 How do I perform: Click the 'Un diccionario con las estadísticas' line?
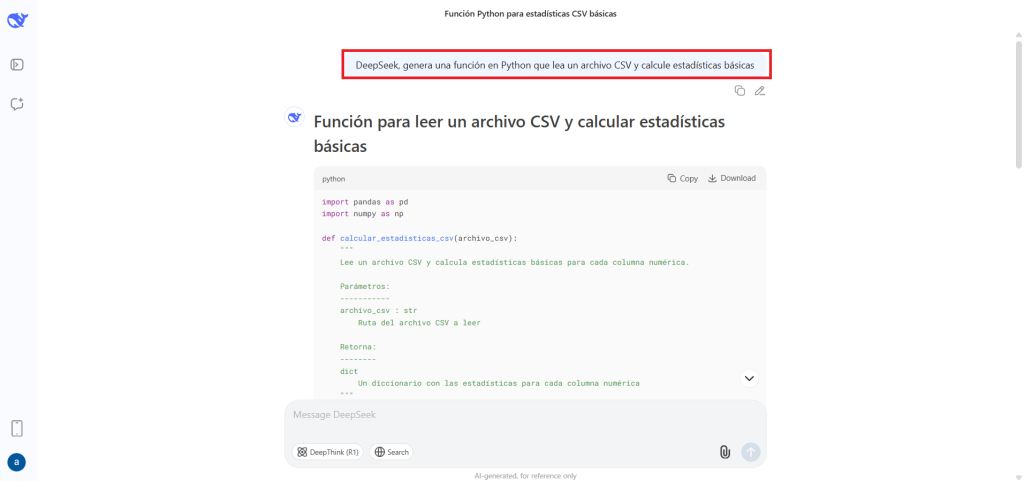[x=499, y=383]
